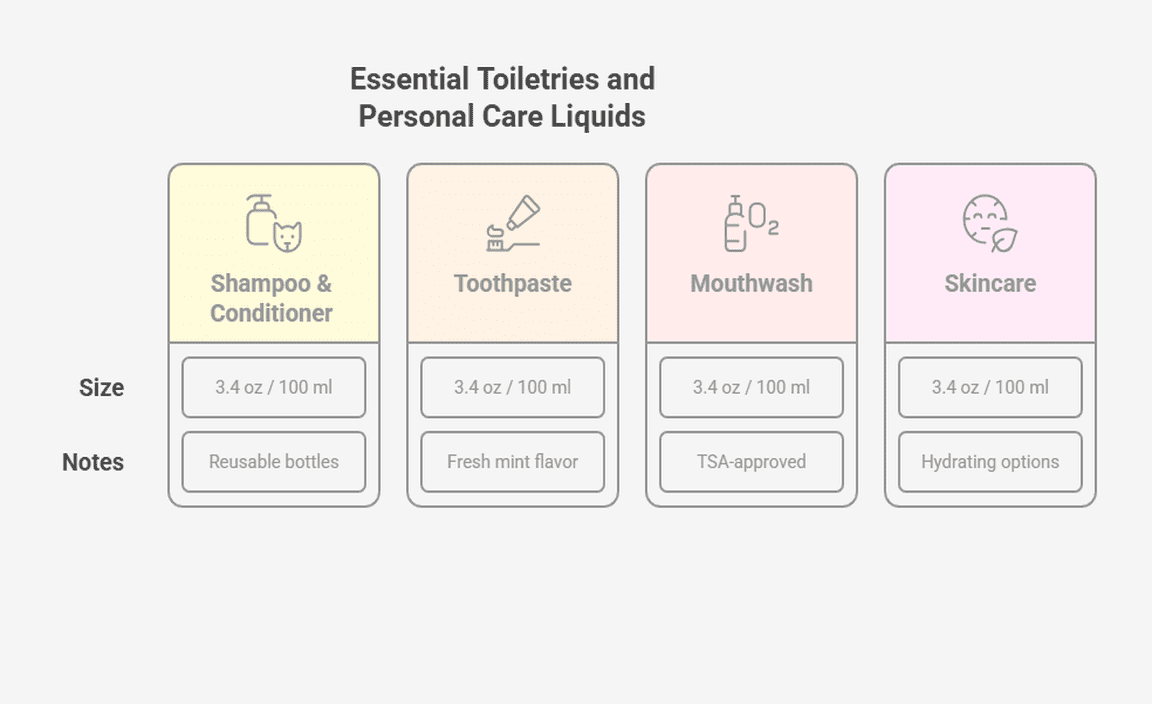The width and height of the screenshot is (1152, 704).
Task: Click the Size row label
Action: (x=102, y=388)
